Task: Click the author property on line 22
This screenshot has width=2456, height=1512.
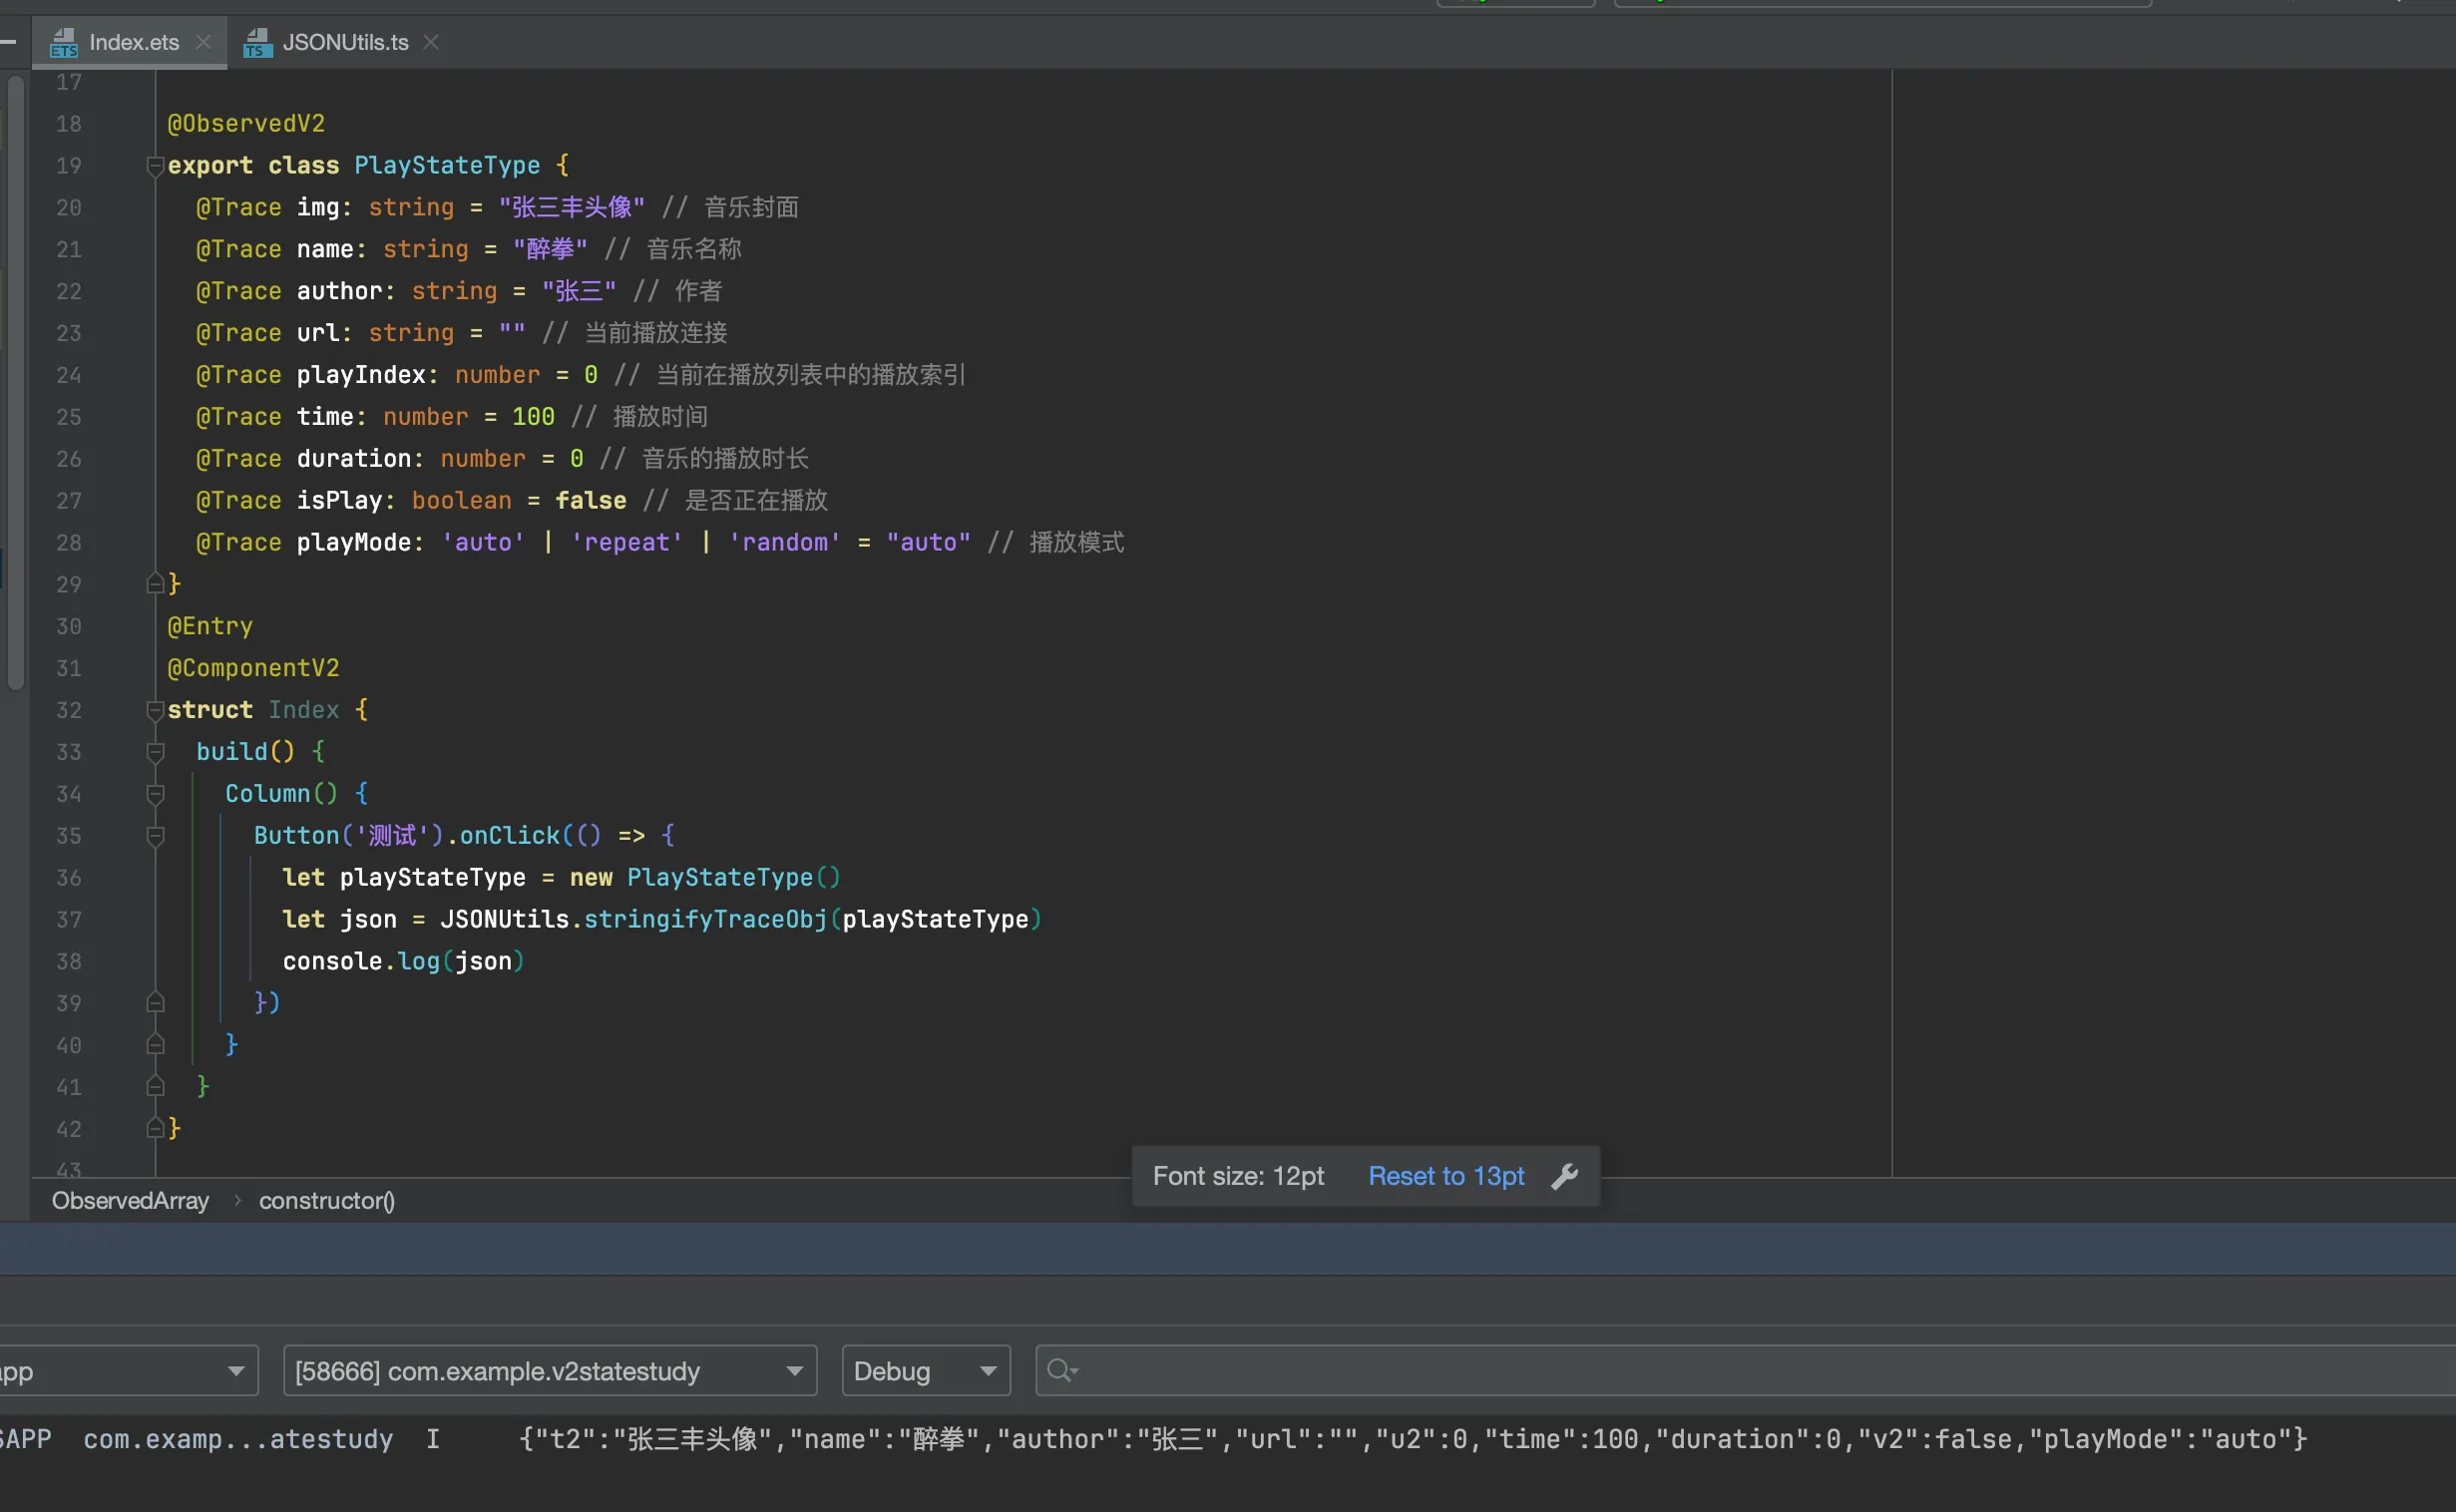Action: [x=340, y=292]
